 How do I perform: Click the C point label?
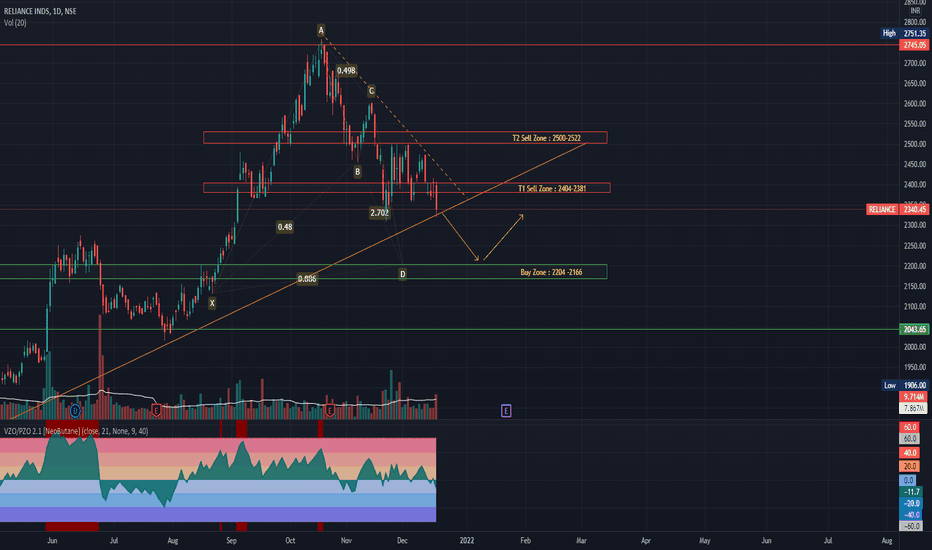tap(371, 91)
